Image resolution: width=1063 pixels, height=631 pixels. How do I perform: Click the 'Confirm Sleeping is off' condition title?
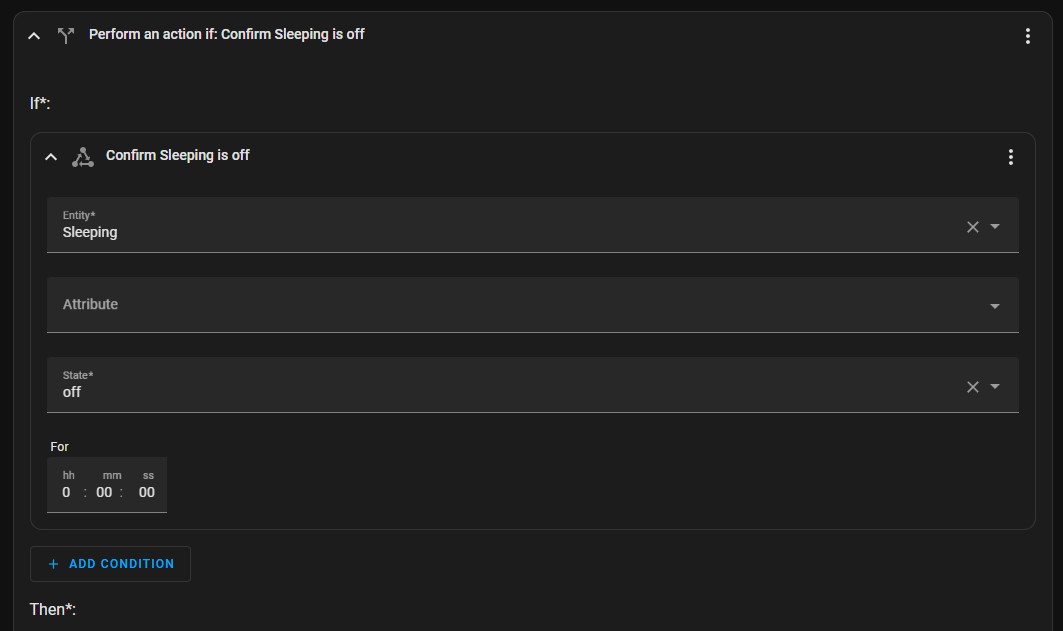[x=178, y=156]
